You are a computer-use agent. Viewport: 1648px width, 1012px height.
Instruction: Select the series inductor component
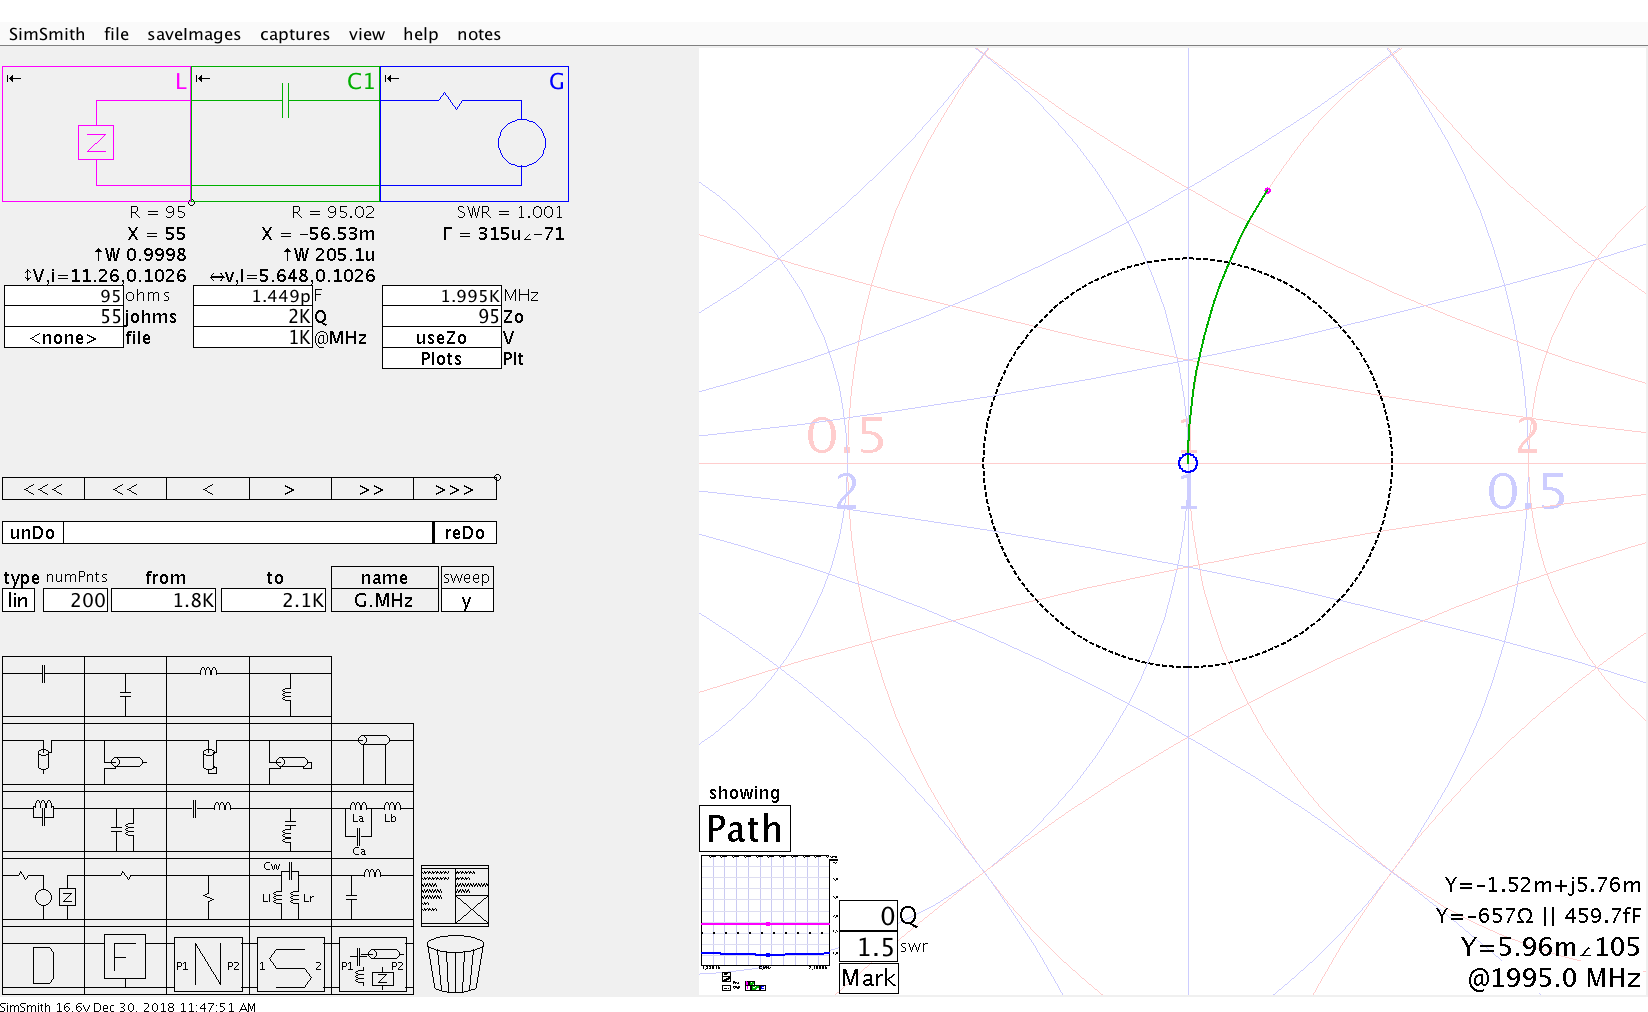pos(208,686)
